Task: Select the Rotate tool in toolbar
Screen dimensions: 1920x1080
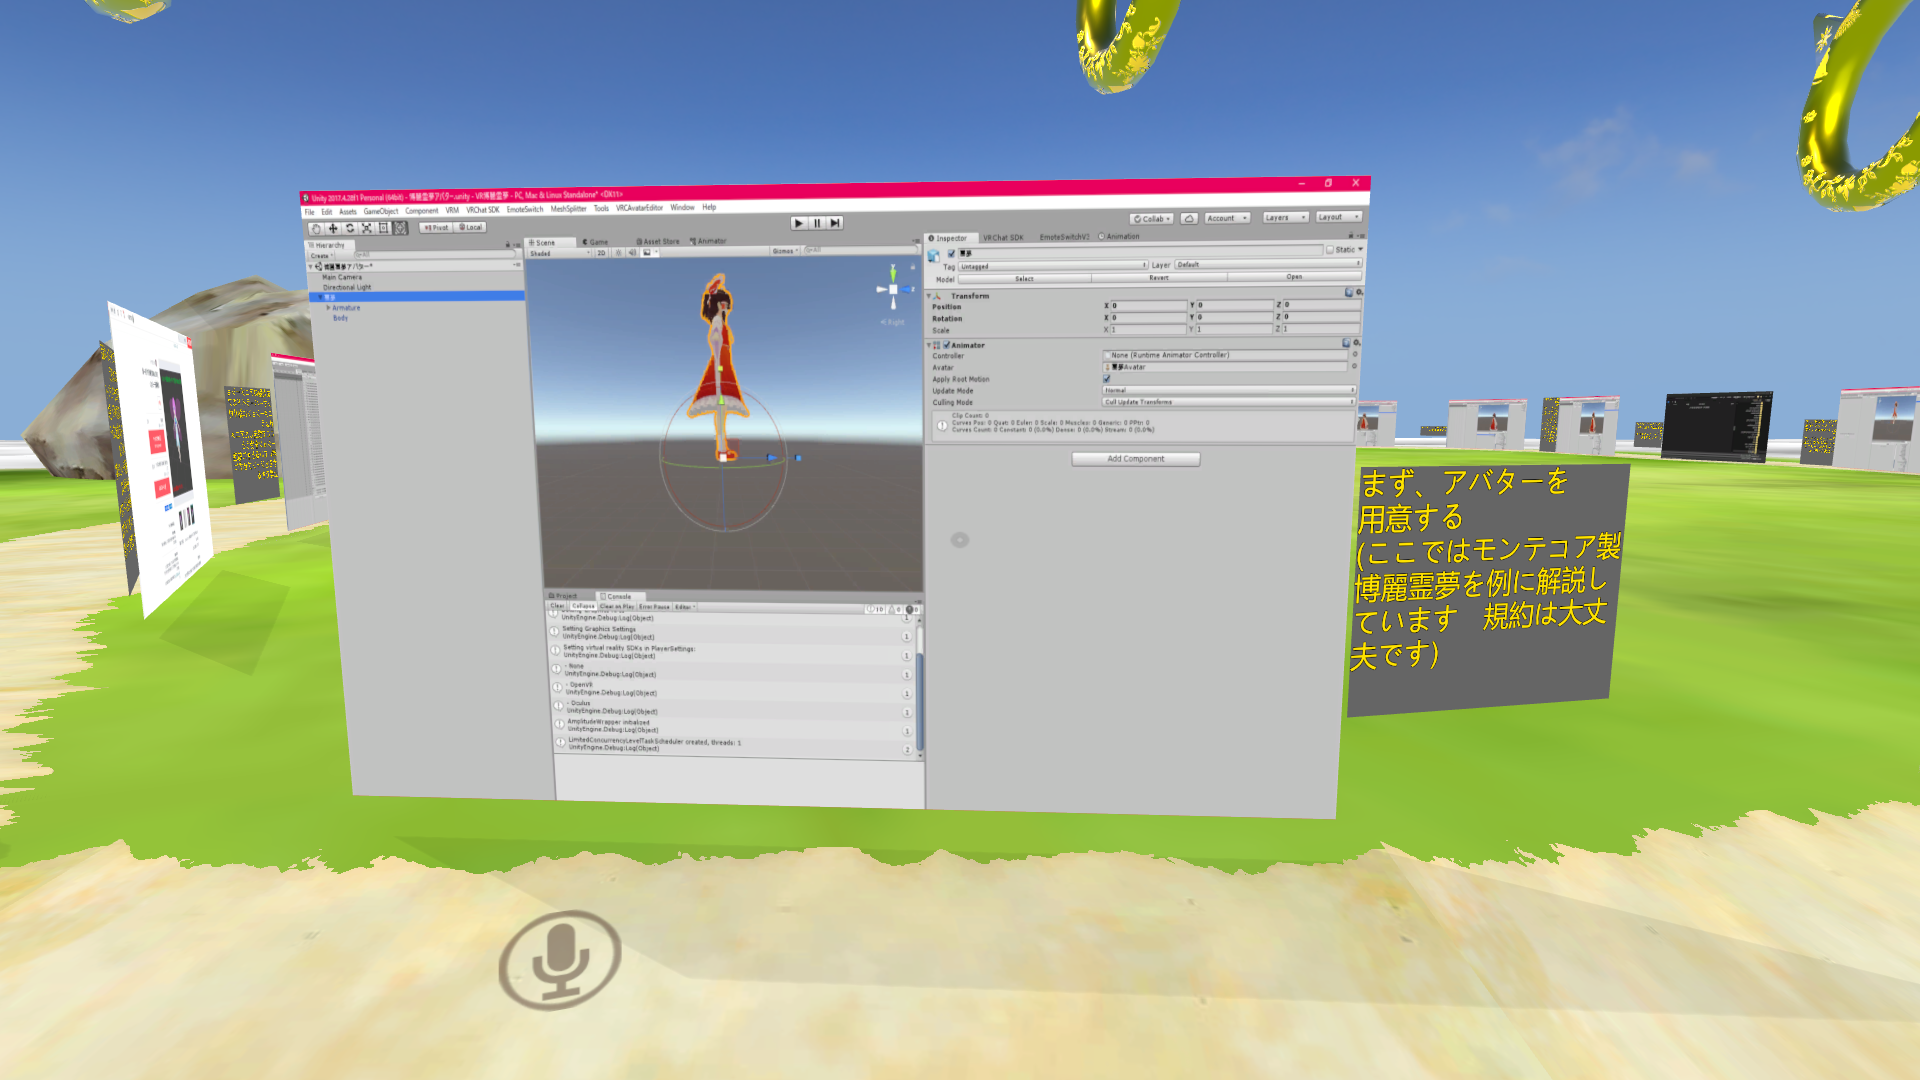Action: click(x=350, y=228)
